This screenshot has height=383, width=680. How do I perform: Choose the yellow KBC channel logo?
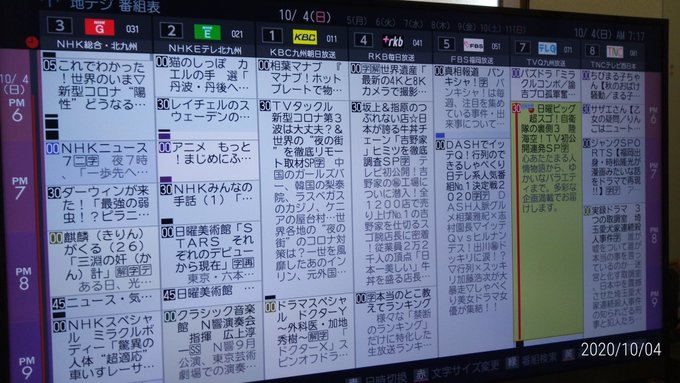[304, 37]
